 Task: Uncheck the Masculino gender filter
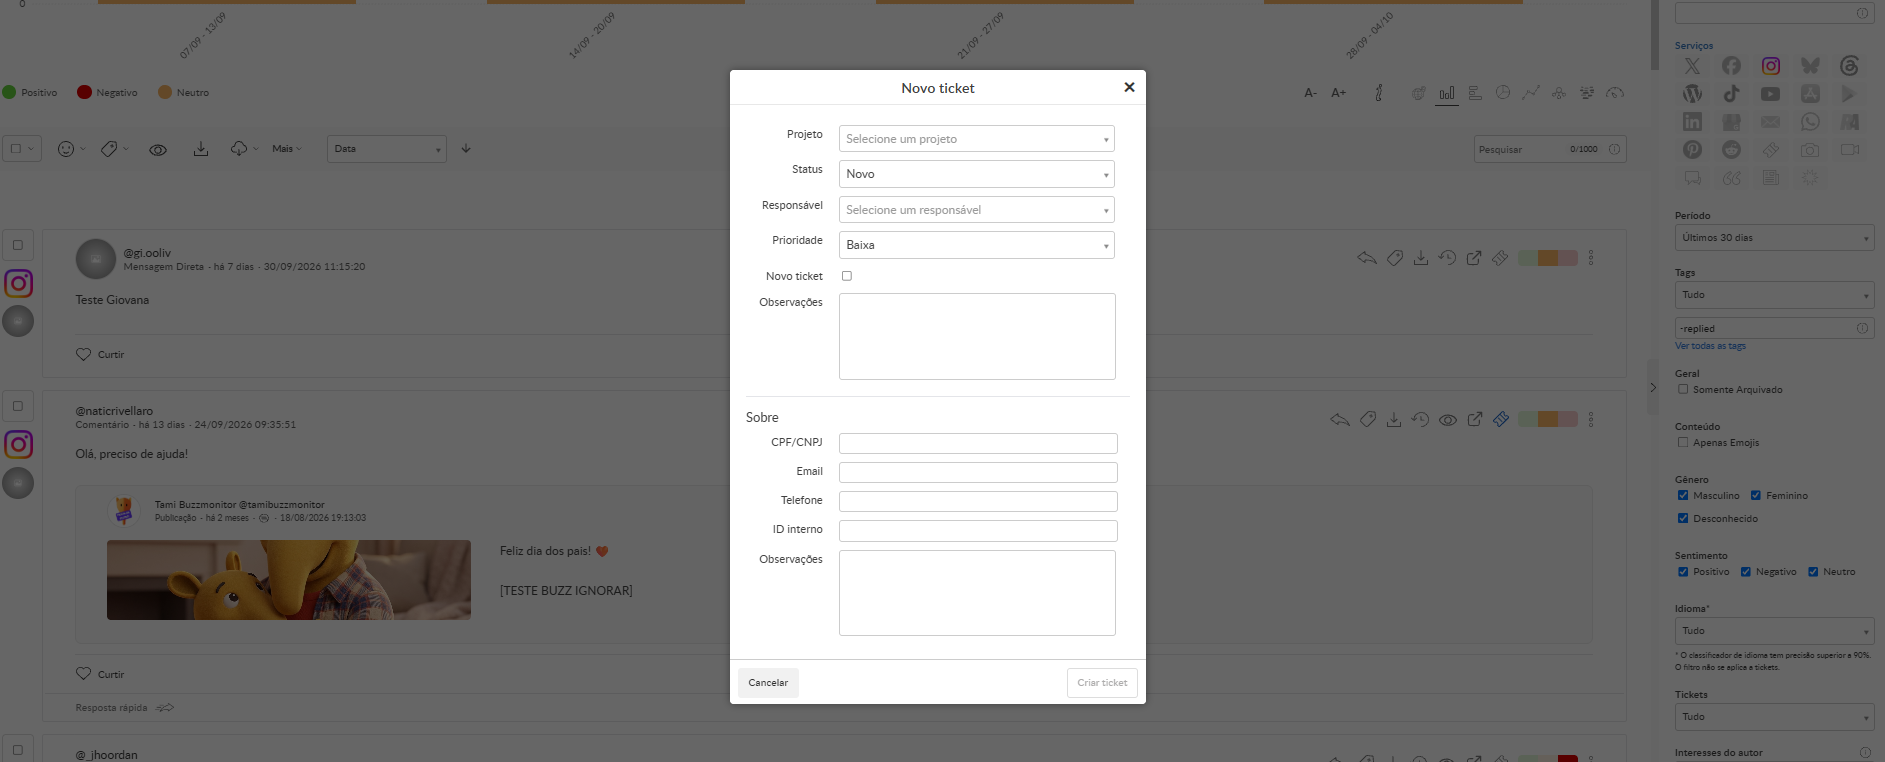pyautogui.click(x=1683, y=496)
